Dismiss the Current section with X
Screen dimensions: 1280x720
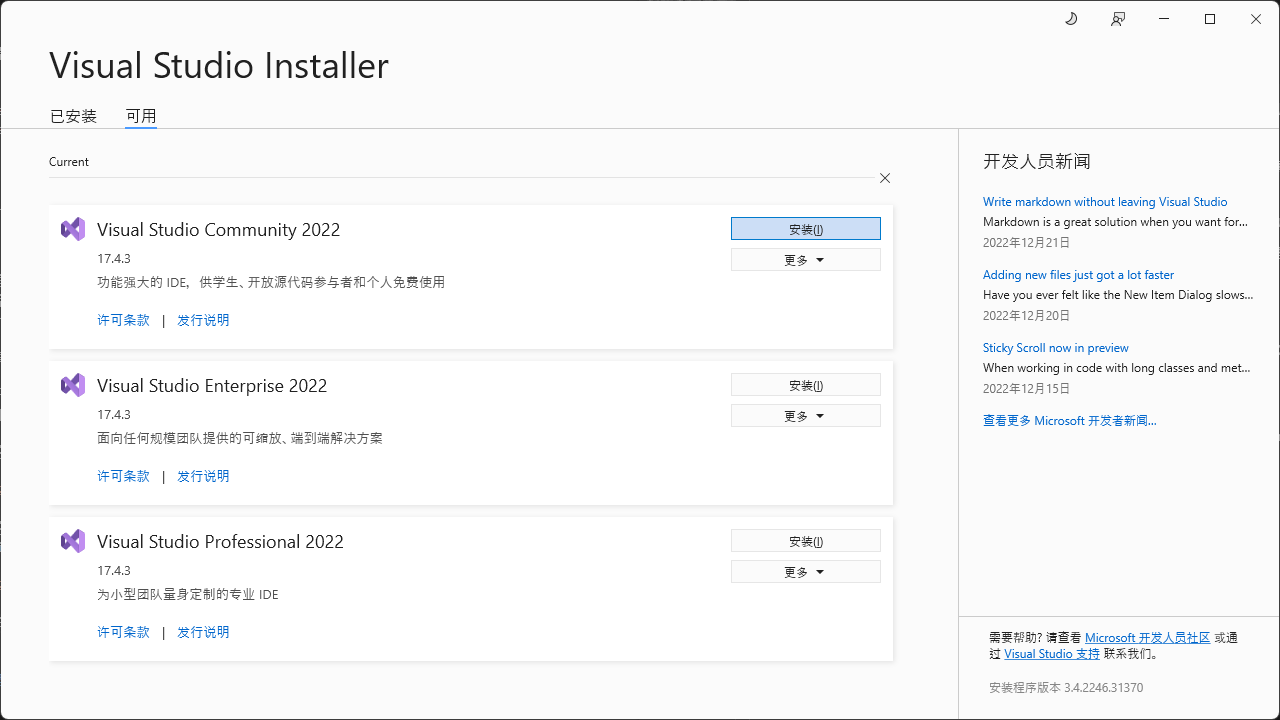pos(885,178)
